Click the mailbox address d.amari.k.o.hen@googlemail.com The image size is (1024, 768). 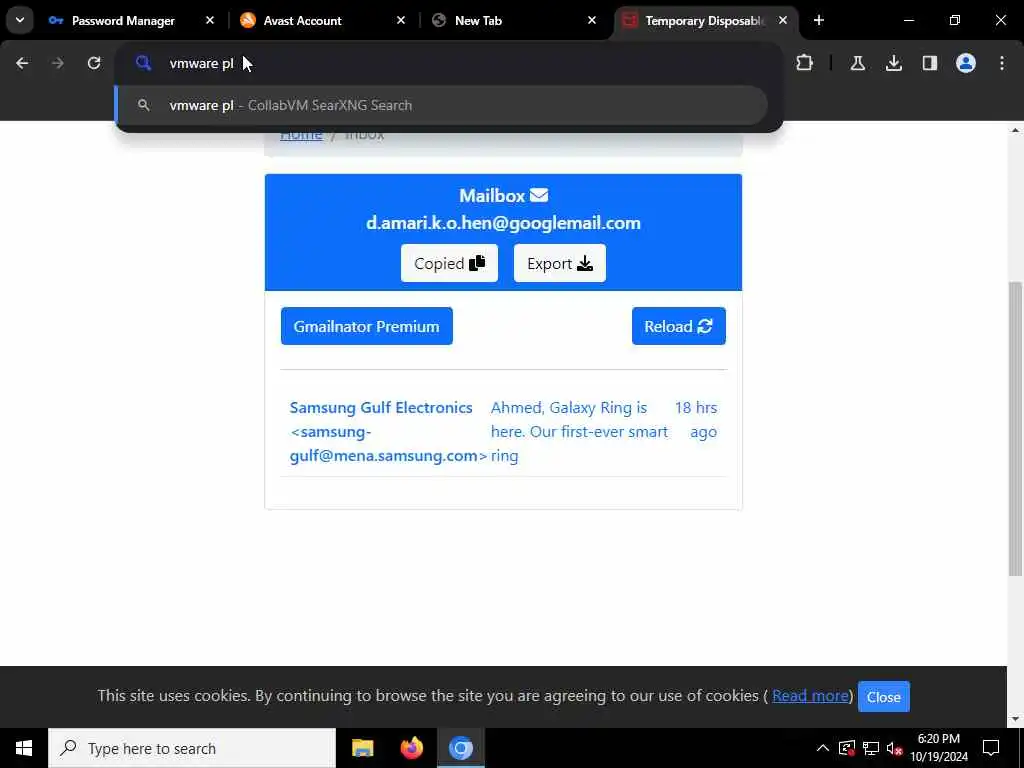(503, 223)
